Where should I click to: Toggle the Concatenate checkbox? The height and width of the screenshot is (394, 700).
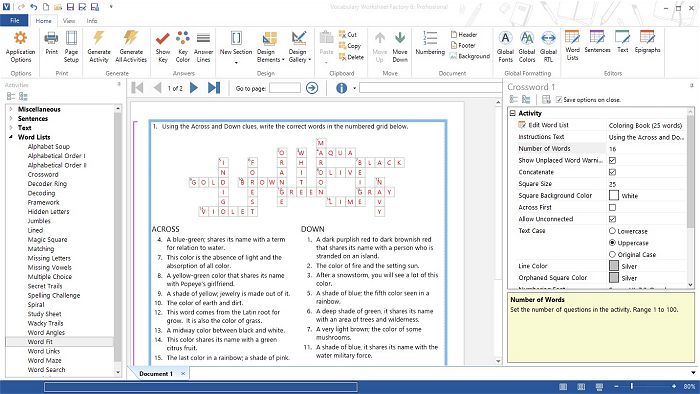(612, 172)
